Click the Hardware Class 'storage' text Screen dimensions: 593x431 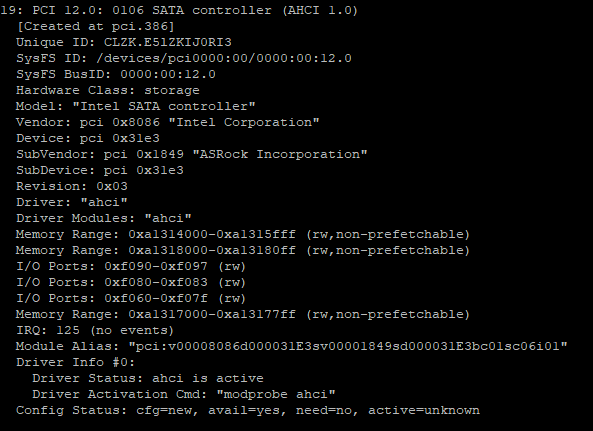172,90
